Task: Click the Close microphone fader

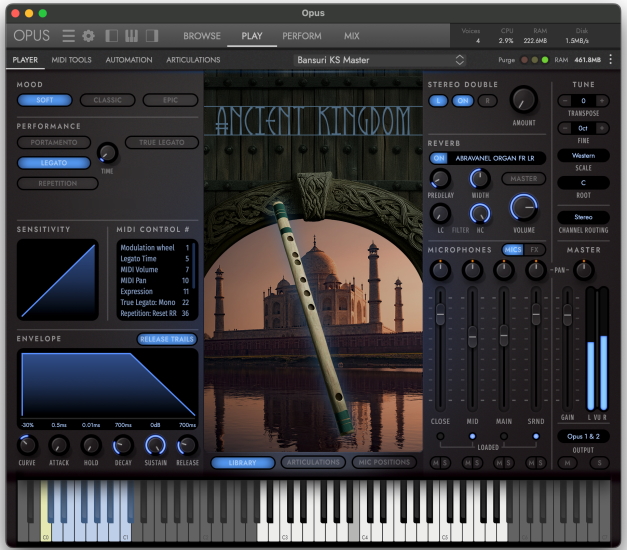Action: coord(440,314)
